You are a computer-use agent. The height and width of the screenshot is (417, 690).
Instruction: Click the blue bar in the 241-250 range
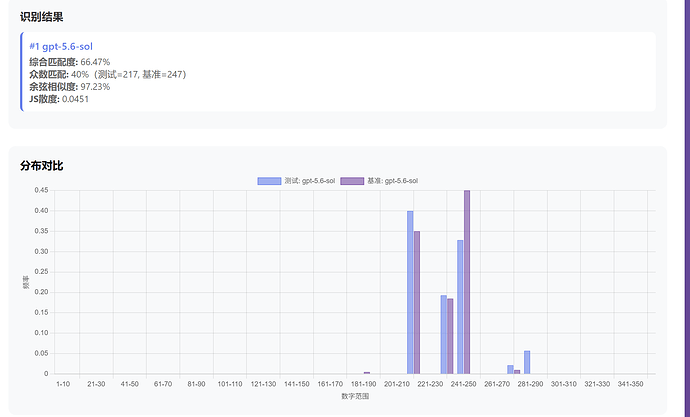(x=460, y=307)
